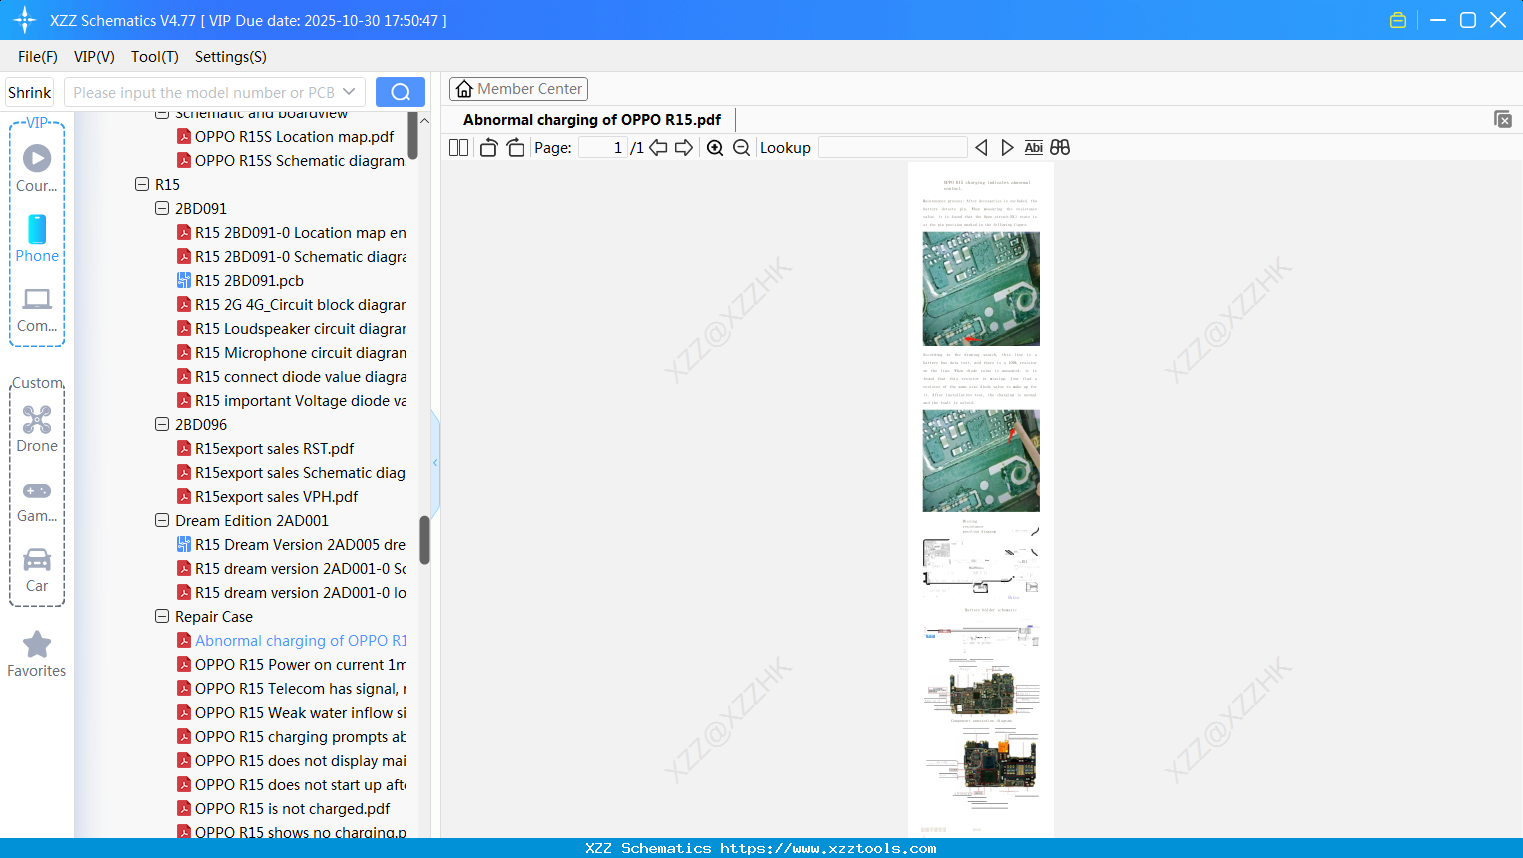1523x858 pixels.
Task: Open R15 2BD091.pcb board file
Action: point(240,280)
